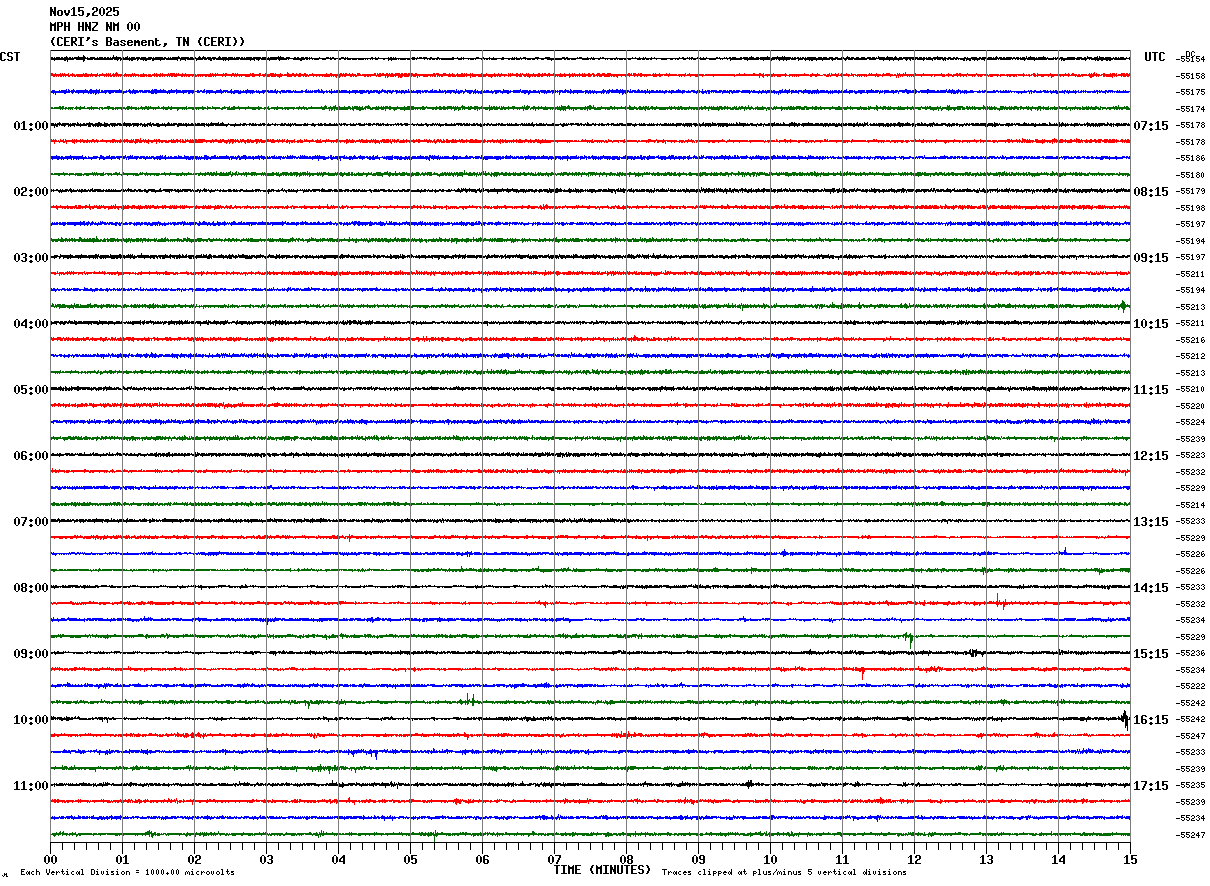1210x886 pixels.
Task: Click the 16:15 UTC time label
Action: [1151, 720]
